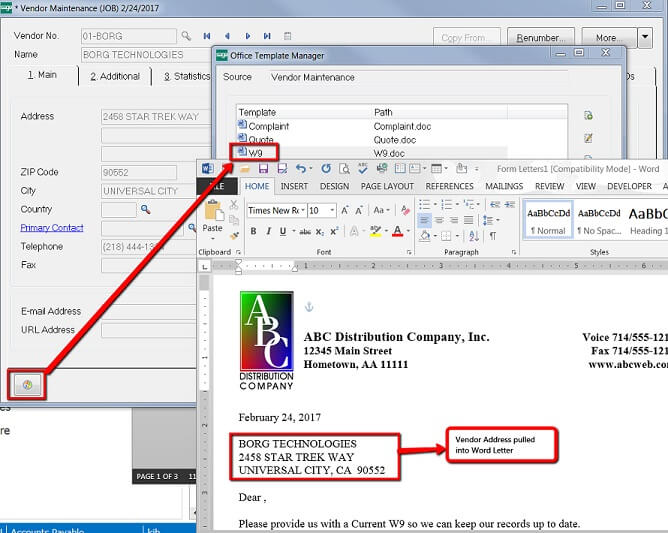Click the Renumber button
This screenshot has height=533, width=668.
[x=541, y=38]
